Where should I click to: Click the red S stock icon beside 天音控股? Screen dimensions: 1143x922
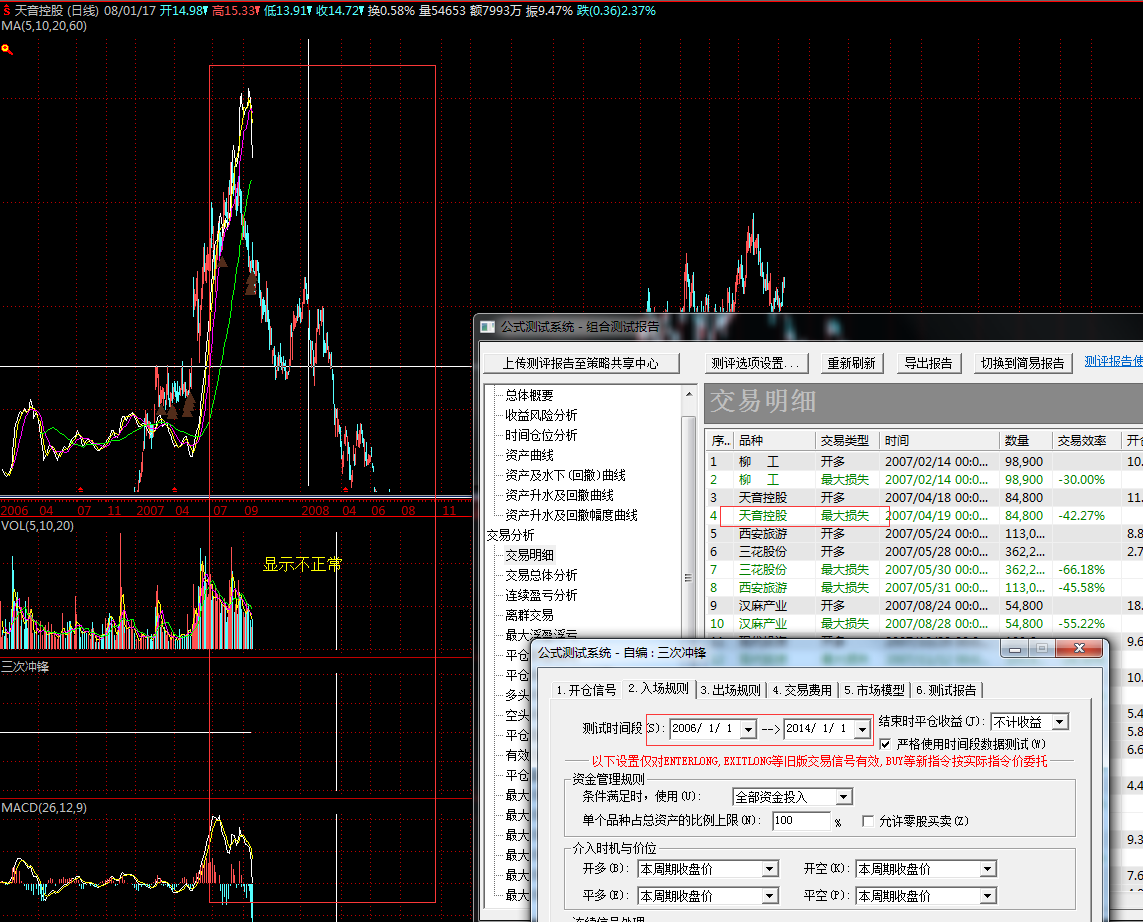6,9
